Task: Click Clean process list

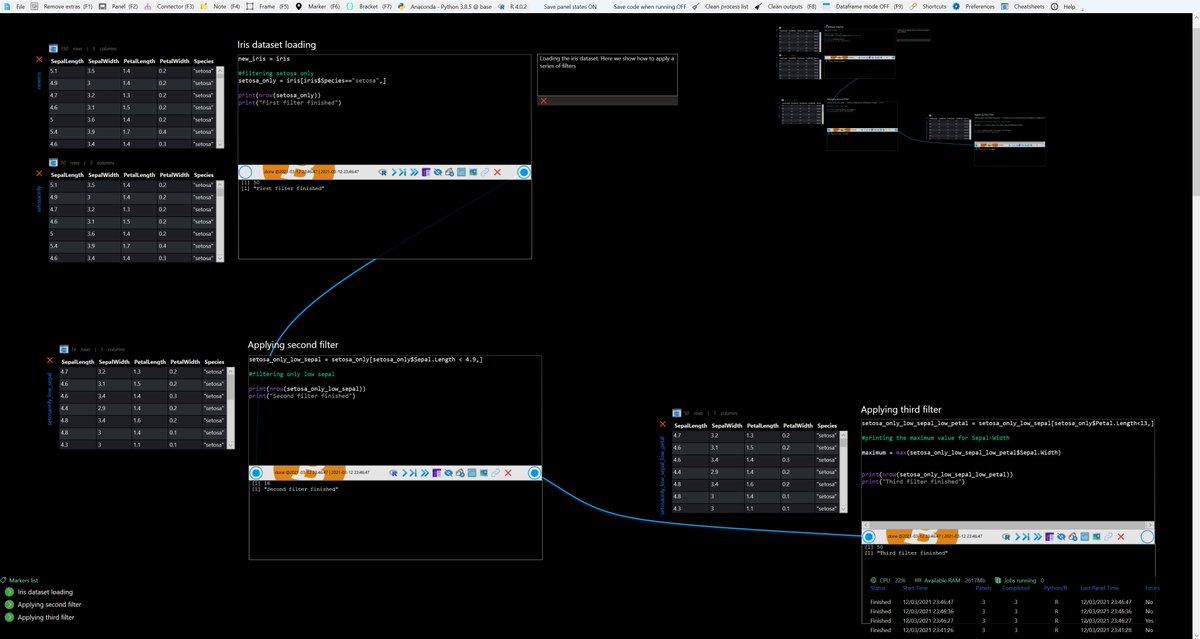Action: [x=720, y=6]
